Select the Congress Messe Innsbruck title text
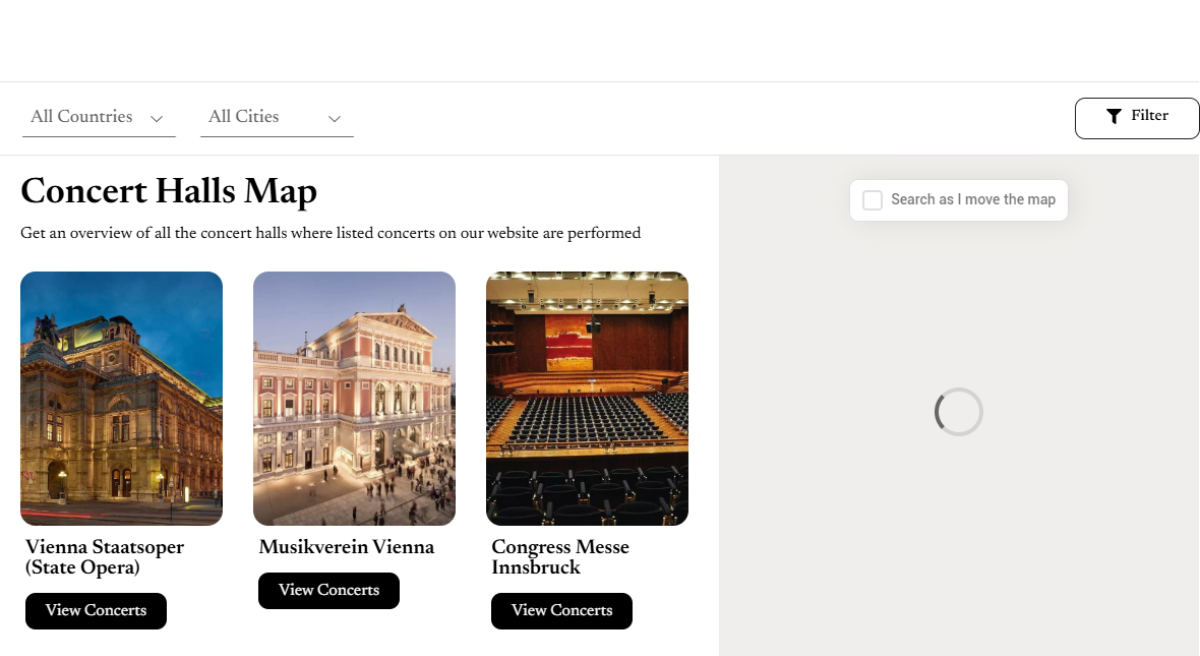The image size is (1200, 656). pyautogui.click(x=560, y=557)
